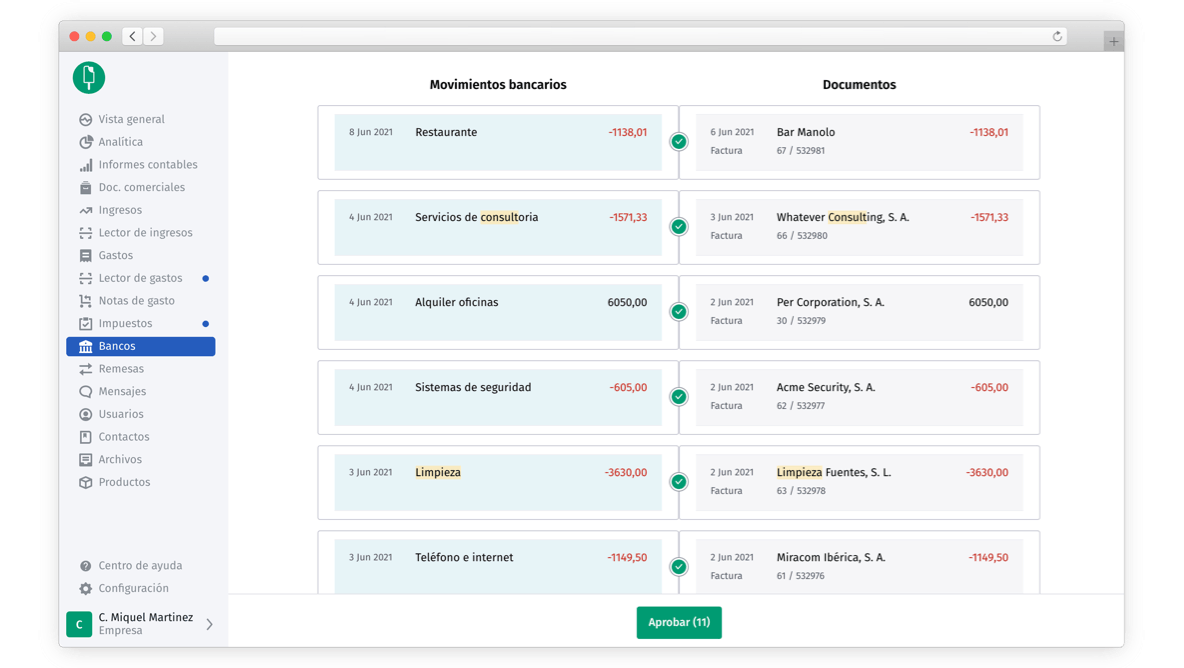The width and height of the screenshot is (1184, 668).
Task: Toggle the match check for Restaurante row
Action: [x=679, y=142]
